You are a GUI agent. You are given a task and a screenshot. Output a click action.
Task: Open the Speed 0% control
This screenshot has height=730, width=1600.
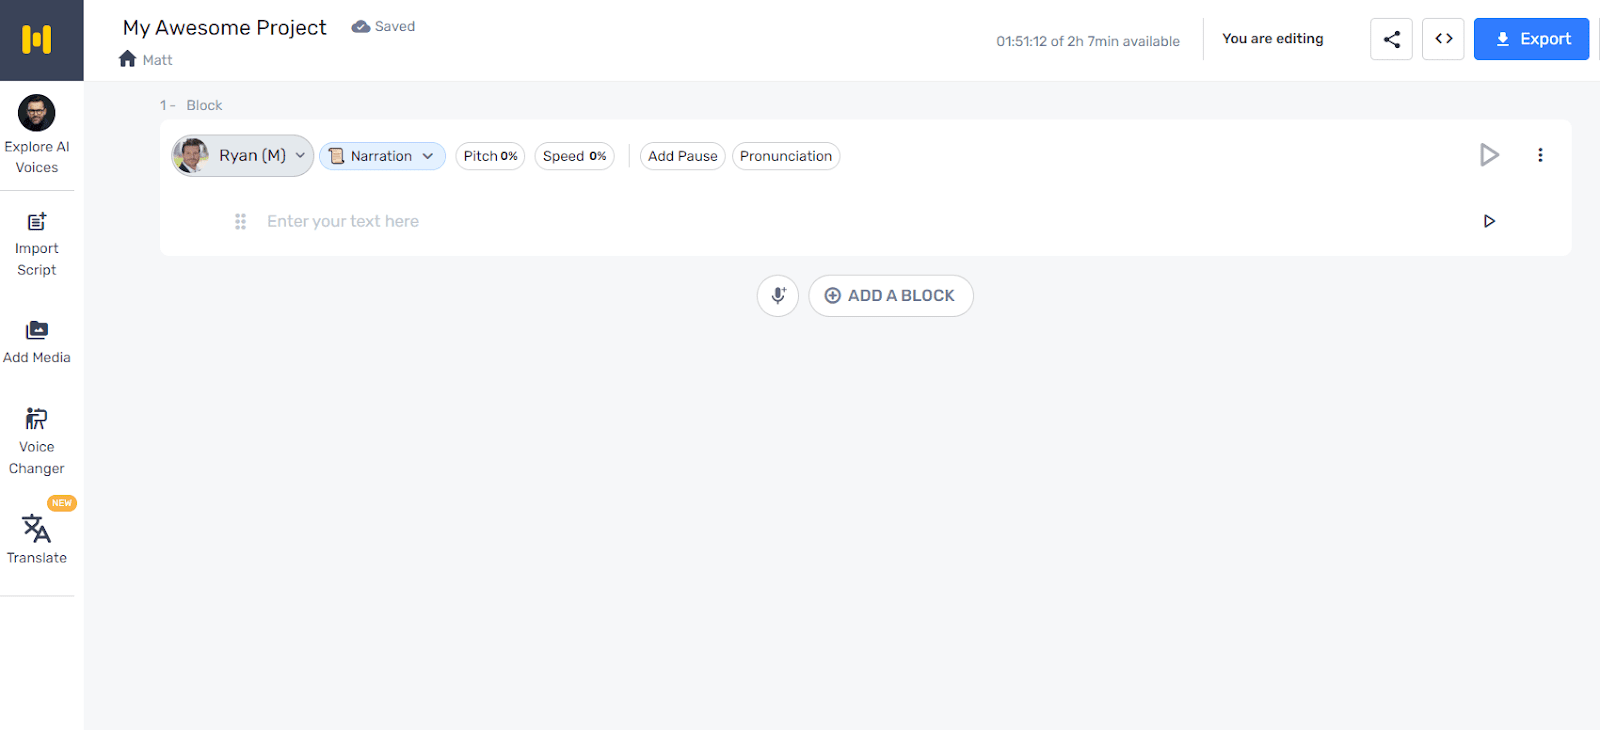point(574,156)
